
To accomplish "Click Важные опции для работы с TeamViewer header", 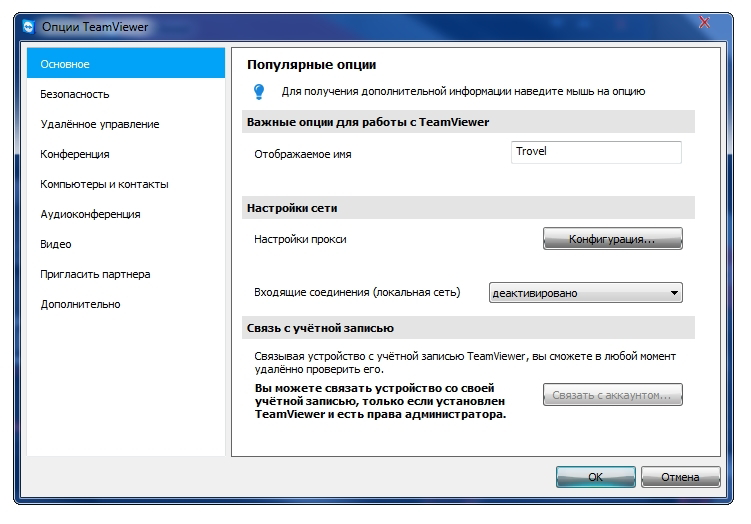I will pyautogui.click(x=468, y=122).
